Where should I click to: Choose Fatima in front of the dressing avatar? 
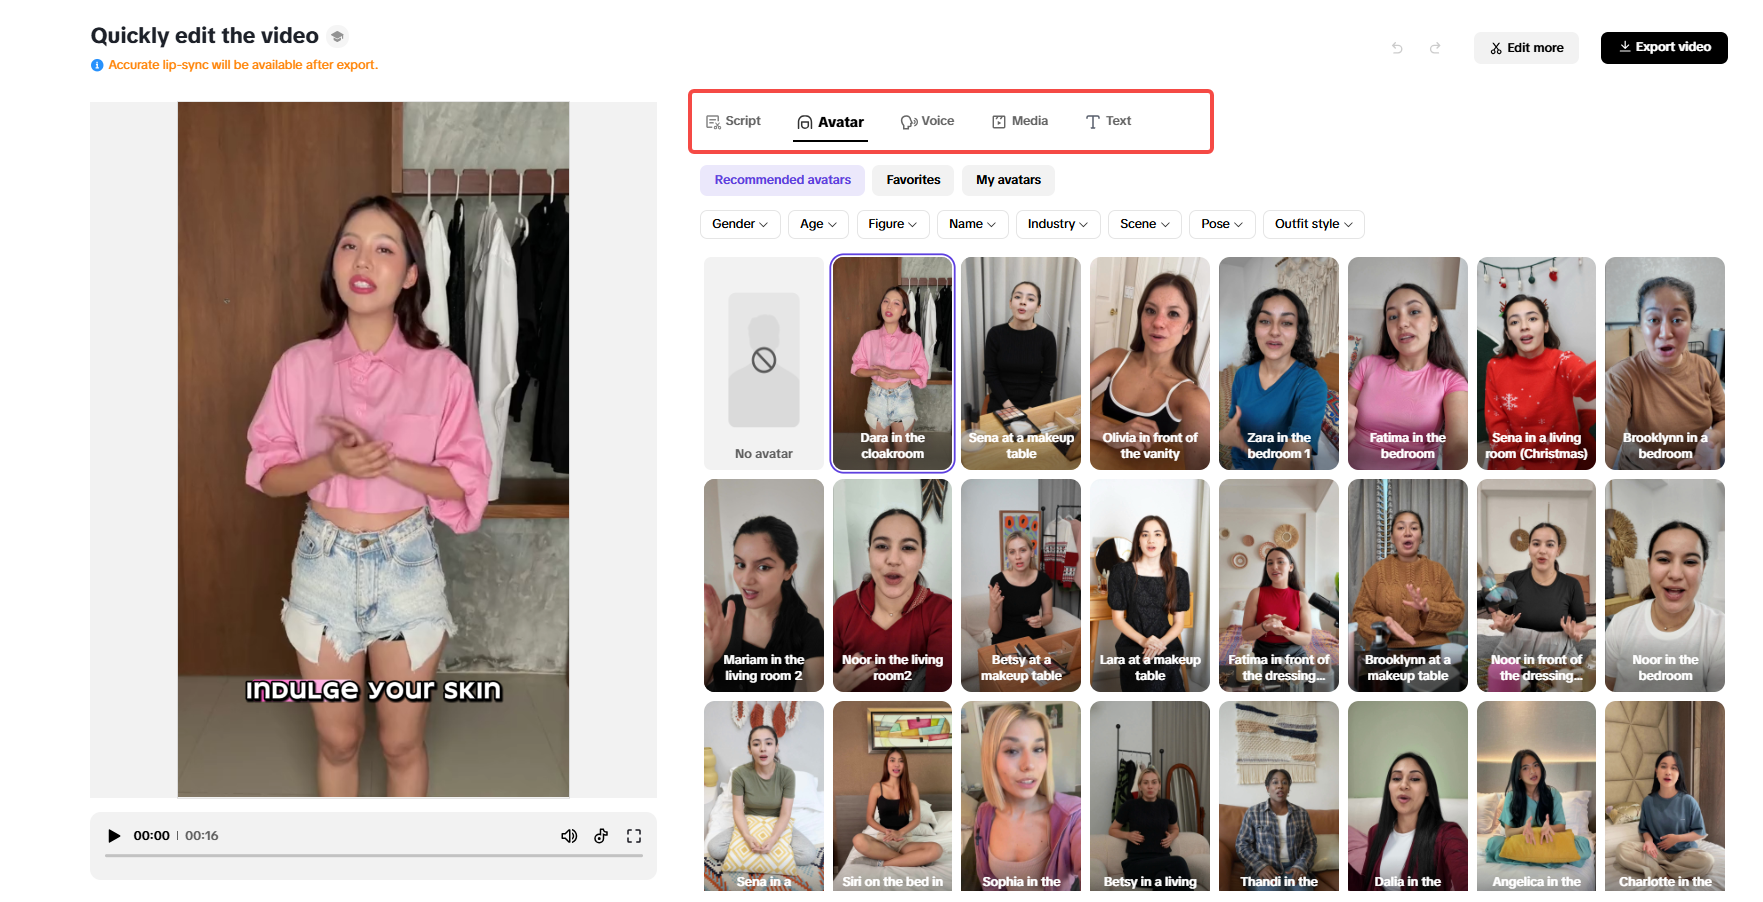(1279, 586)
